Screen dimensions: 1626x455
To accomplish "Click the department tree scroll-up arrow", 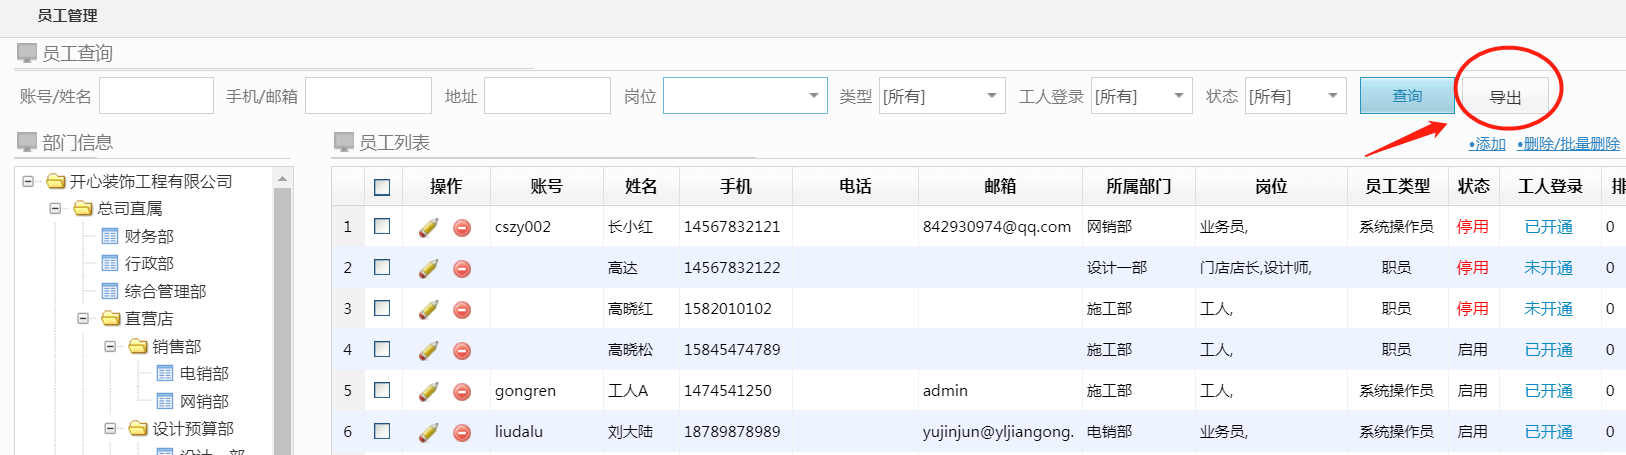I will 282,178.
